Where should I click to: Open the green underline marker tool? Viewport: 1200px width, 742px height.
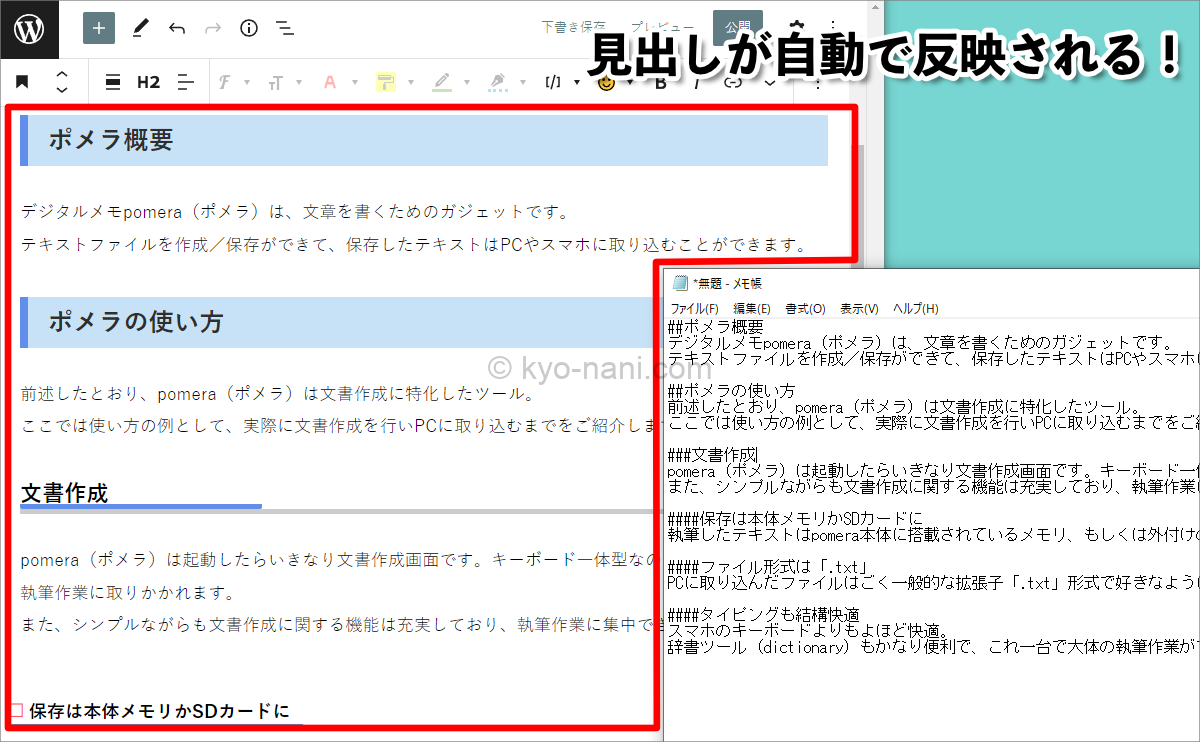coord(441,82)
